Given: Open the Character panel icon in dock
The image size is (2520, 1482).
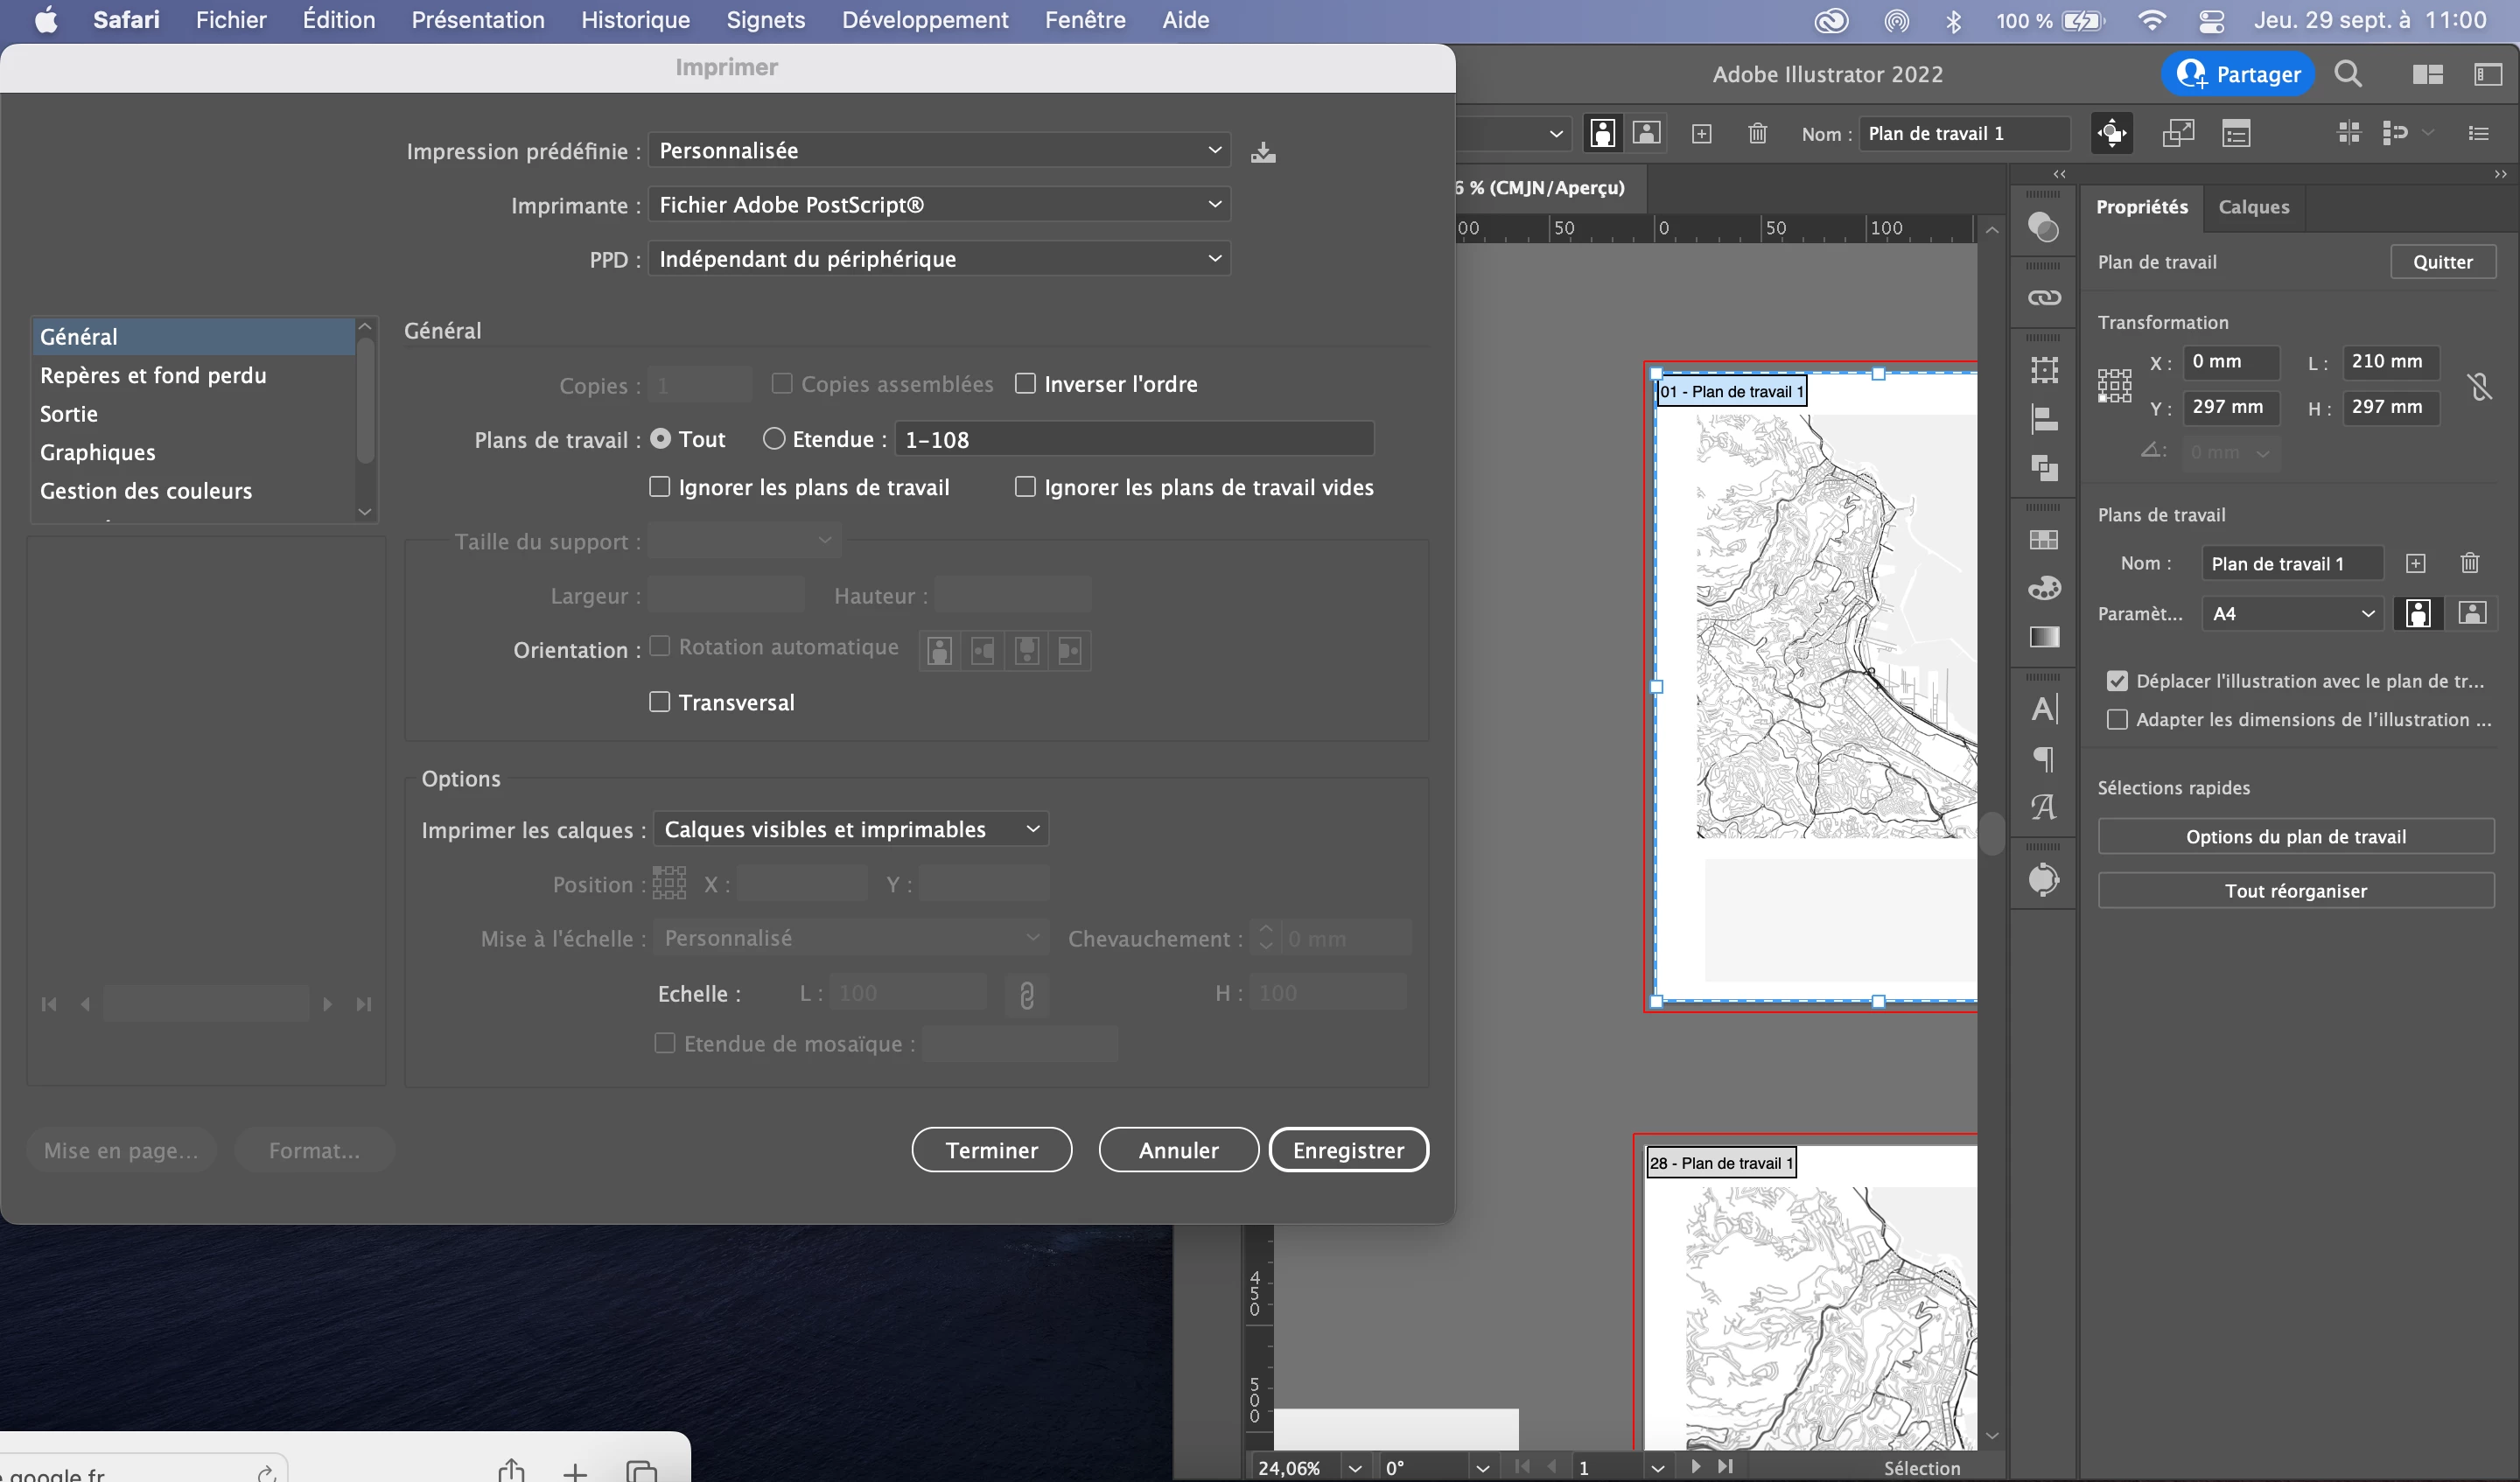Looking at the screenshot, I should coord(2044,708).
